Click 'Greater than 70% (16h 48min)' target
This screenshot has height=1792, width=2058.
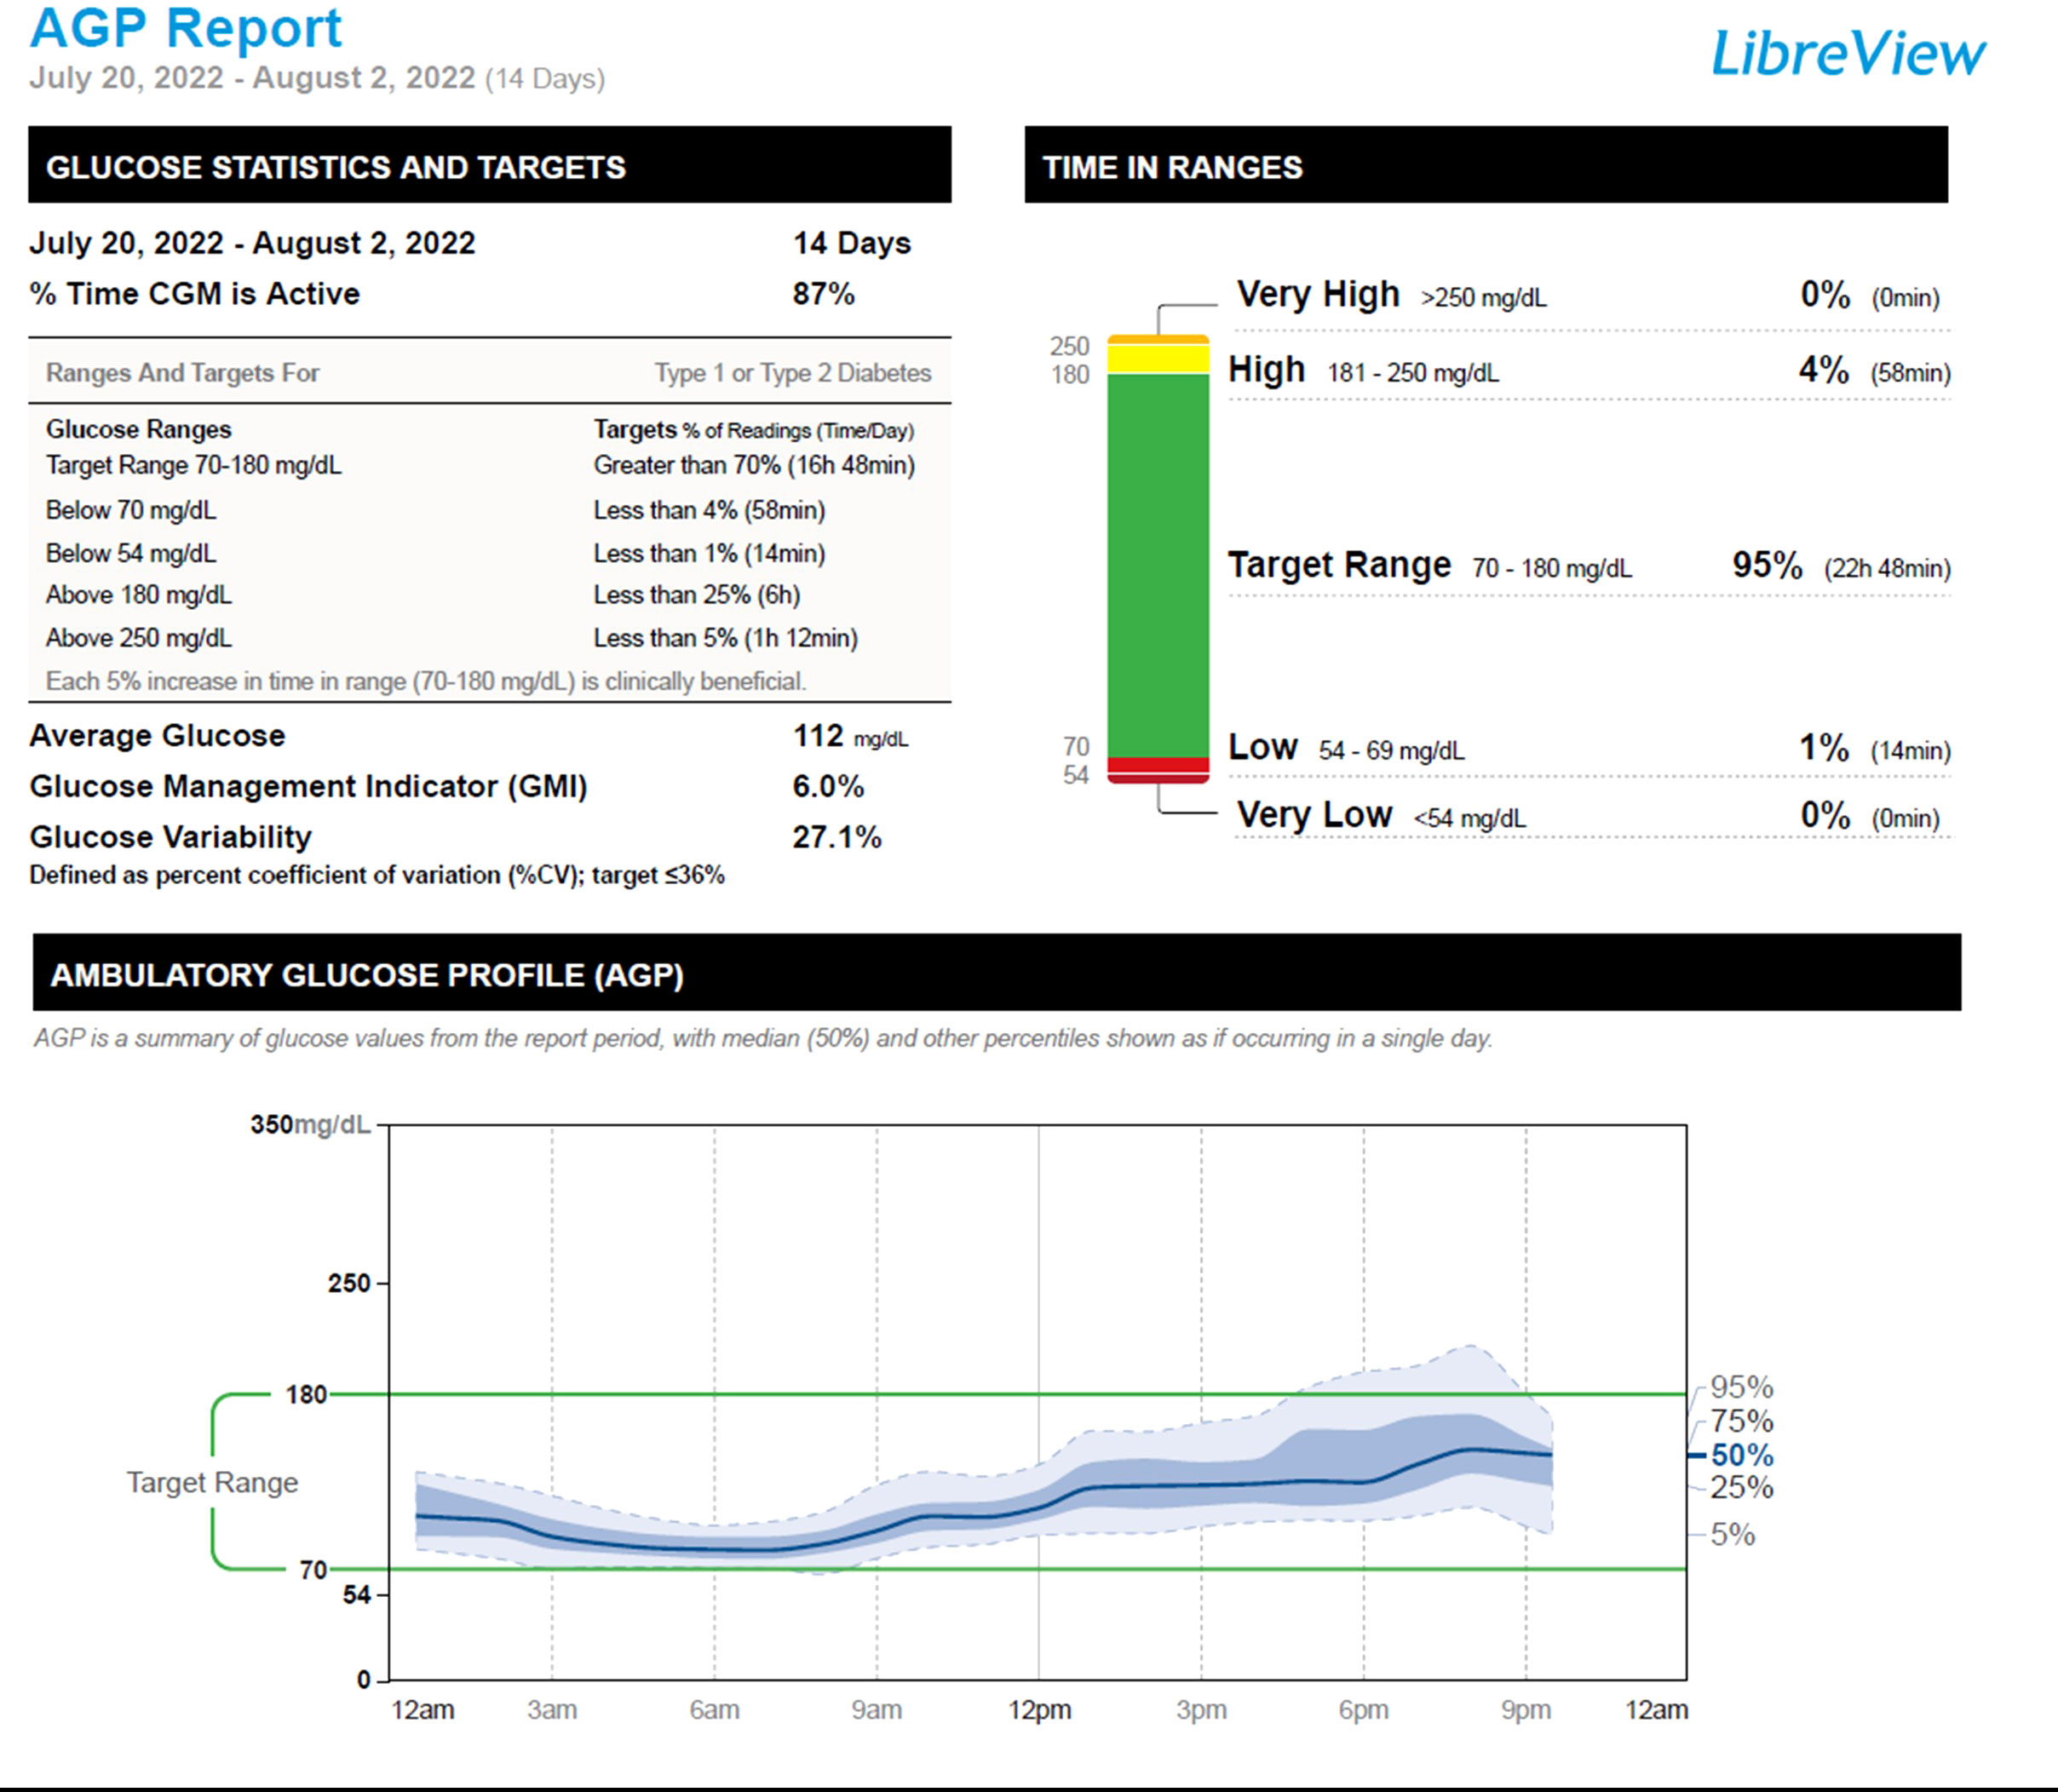coord(754,465)
